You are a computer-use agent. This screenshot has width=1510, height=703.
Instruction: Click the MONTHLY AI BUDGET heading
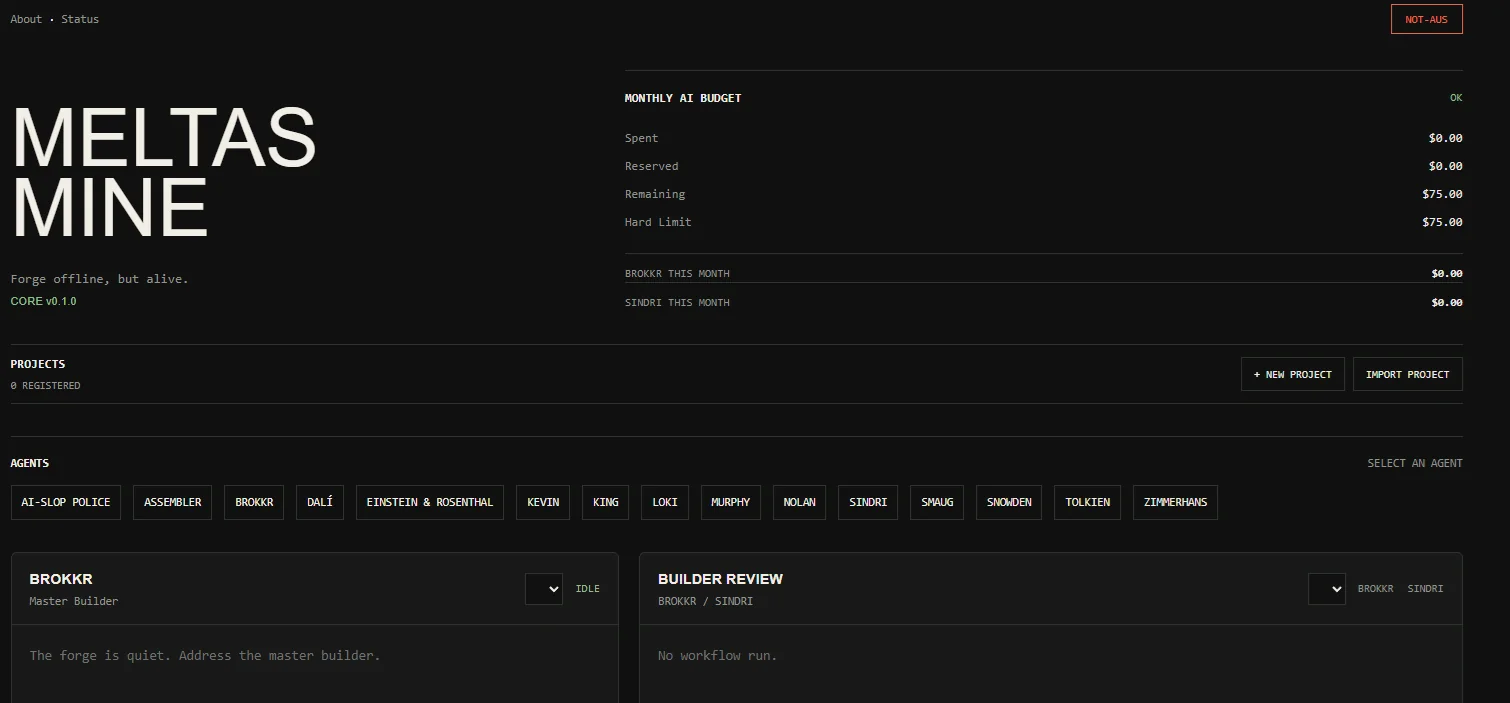click(683, 98)
